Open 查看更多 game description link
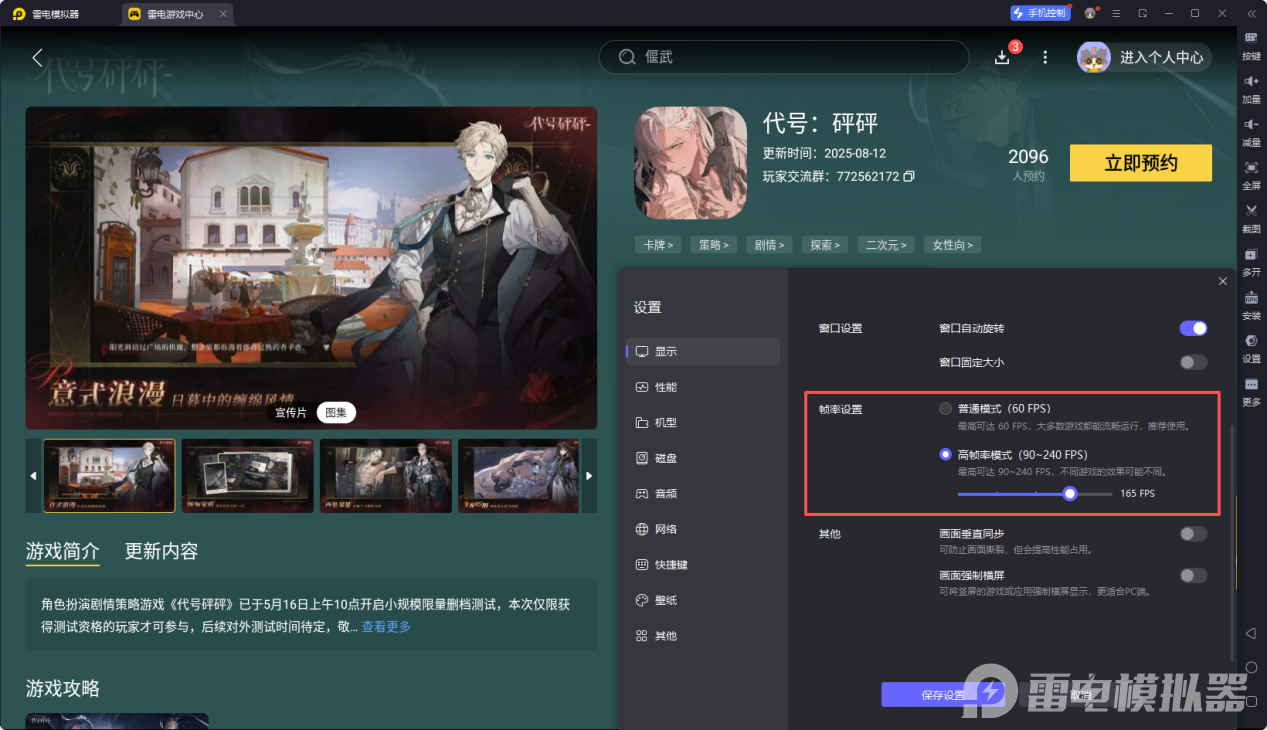This screenshot has width=1267, height=730. coord(385,625)
